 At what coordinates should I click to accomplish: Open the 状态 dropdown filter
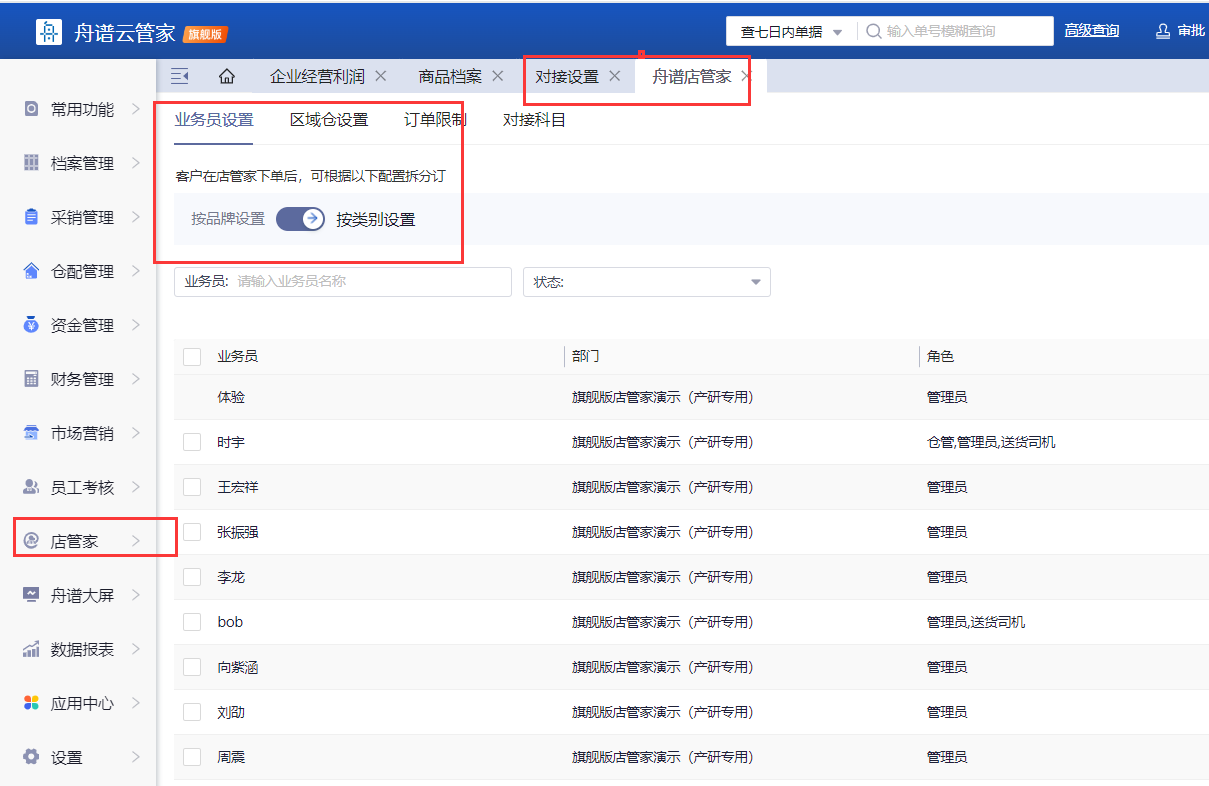coord(646,282)
